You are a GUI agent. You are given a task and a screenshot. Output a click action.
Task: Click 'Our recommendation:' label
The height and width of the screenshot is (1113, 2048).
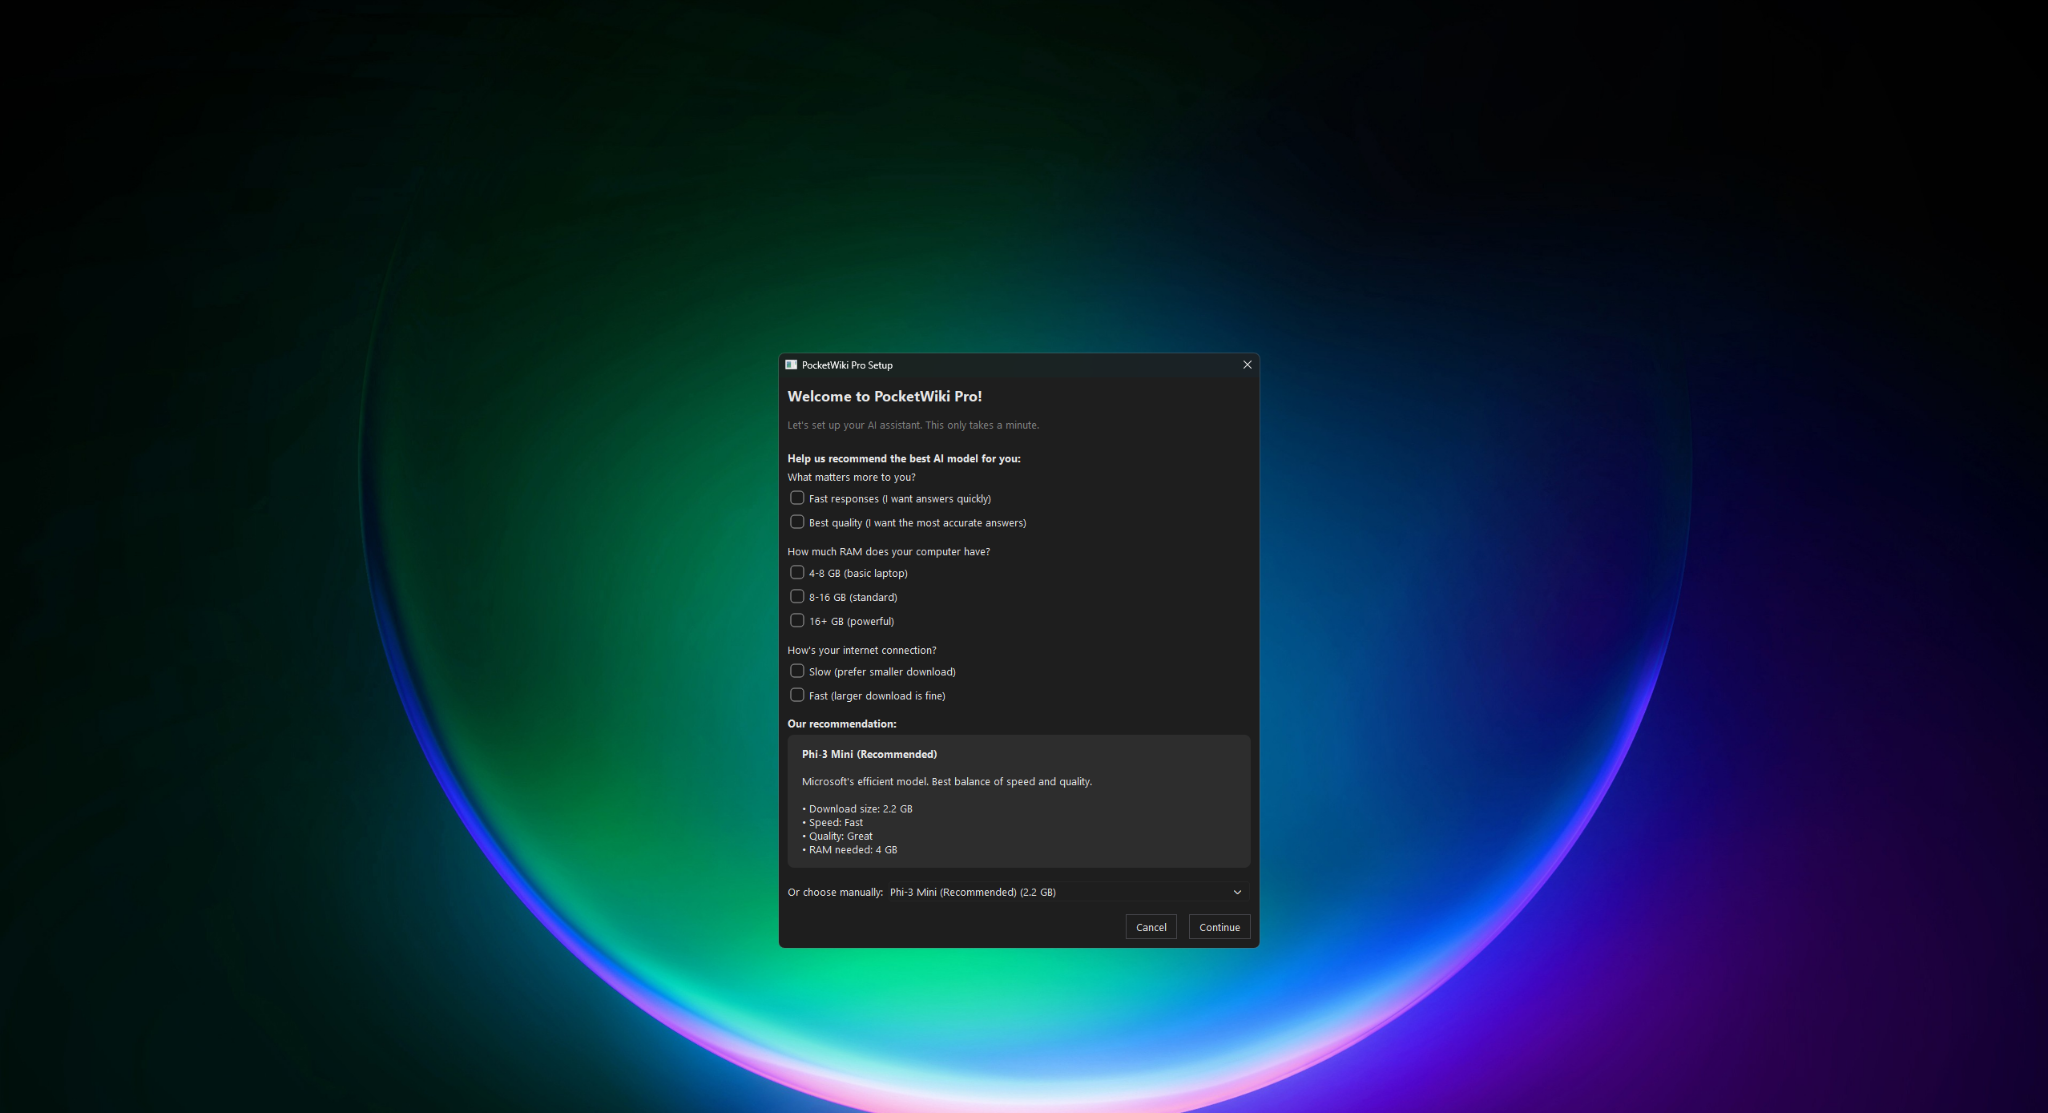coord(841,723)
